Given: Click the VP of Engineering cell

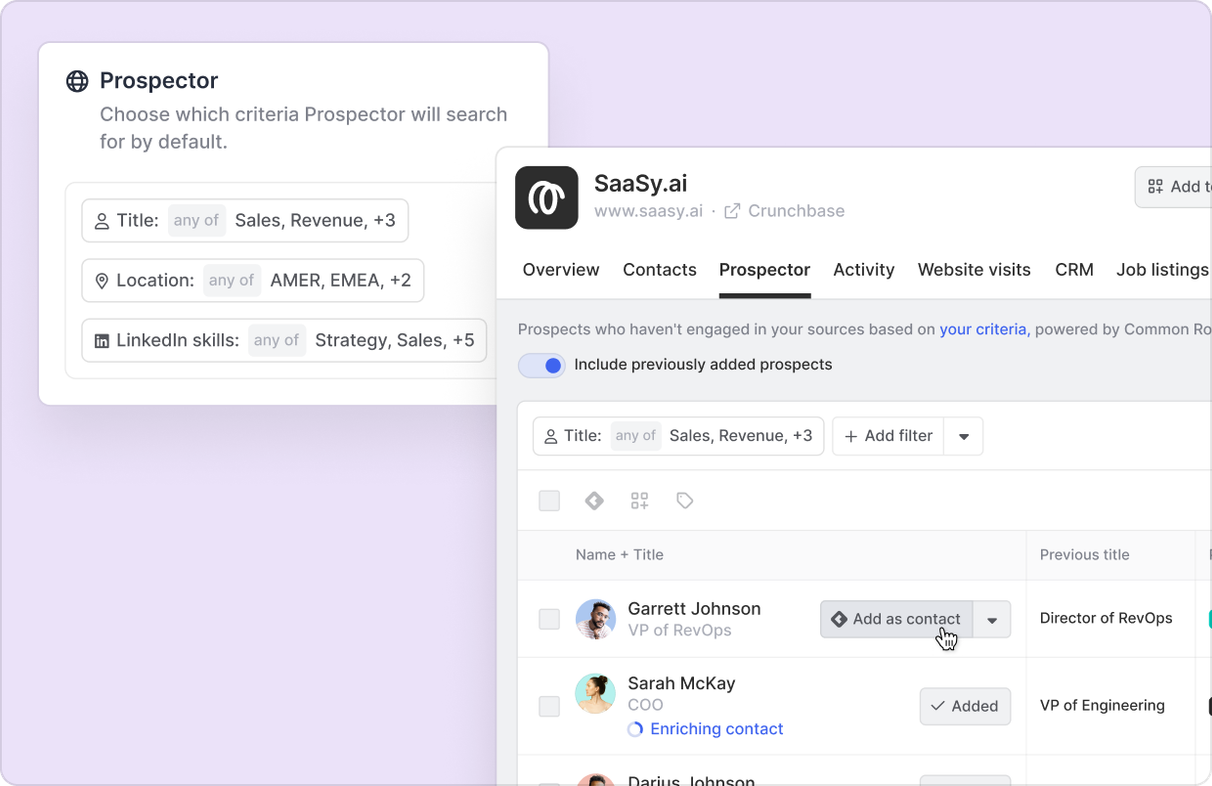Looking at the screenshot, I should [1102, 705].
